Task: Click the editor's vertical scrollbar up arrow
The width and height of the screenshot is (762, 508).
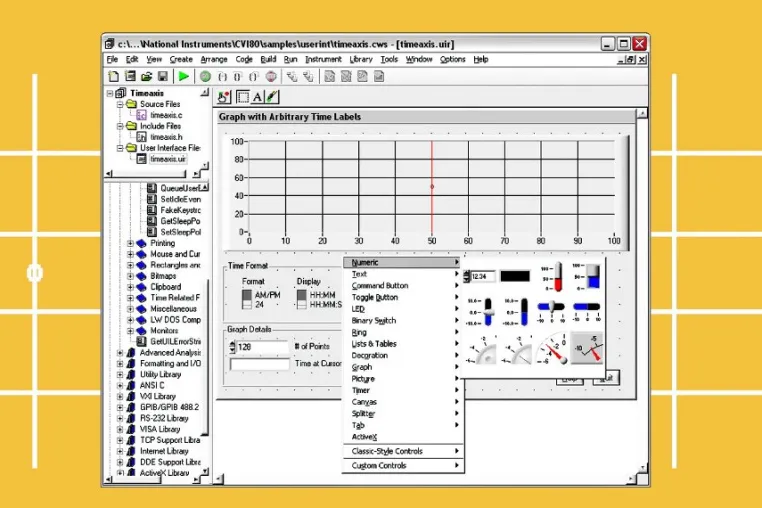Action: point(642,113)
